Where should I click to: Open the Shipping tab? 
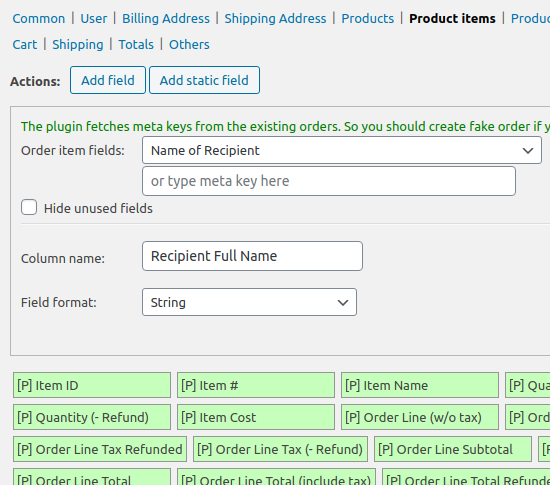[x=78, y=45]
